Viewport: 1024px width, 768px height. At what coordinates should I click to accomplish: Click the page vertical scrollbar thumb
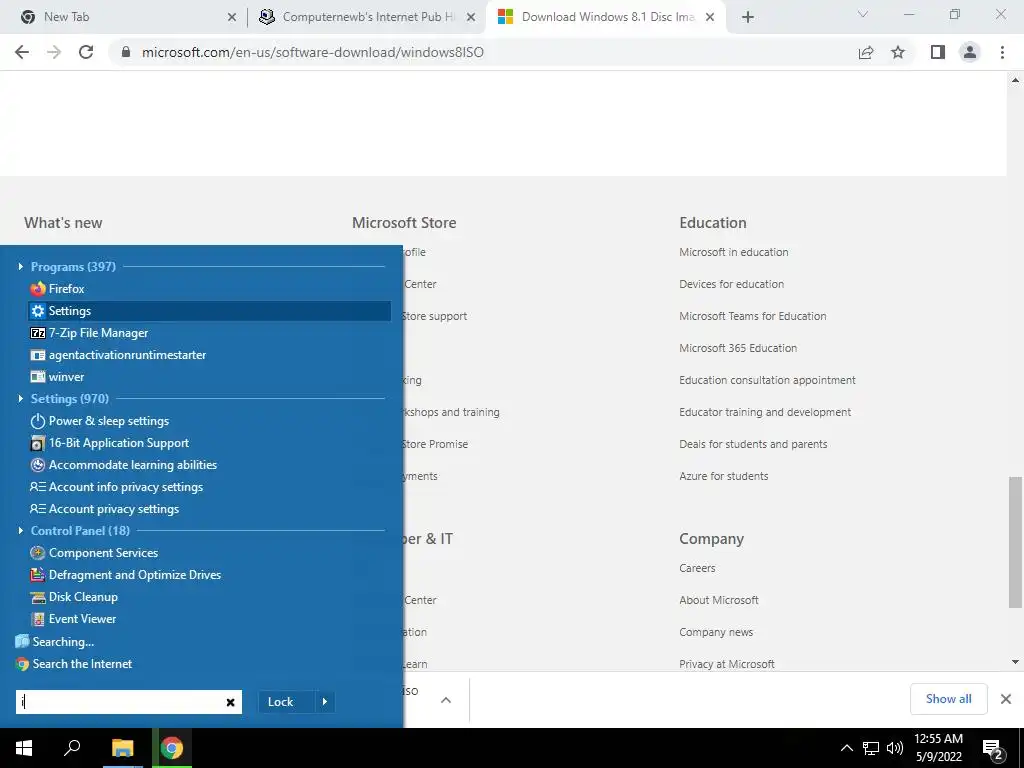[x=1015, y=542]
